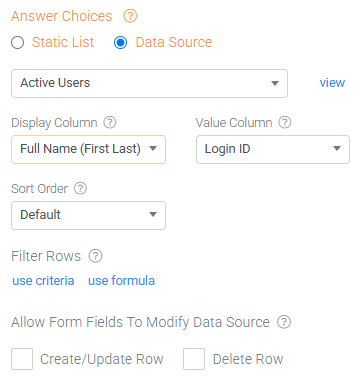This screenshot has width=364, height=382.
Task: Click the view link
Action: (x=332, y=83)
